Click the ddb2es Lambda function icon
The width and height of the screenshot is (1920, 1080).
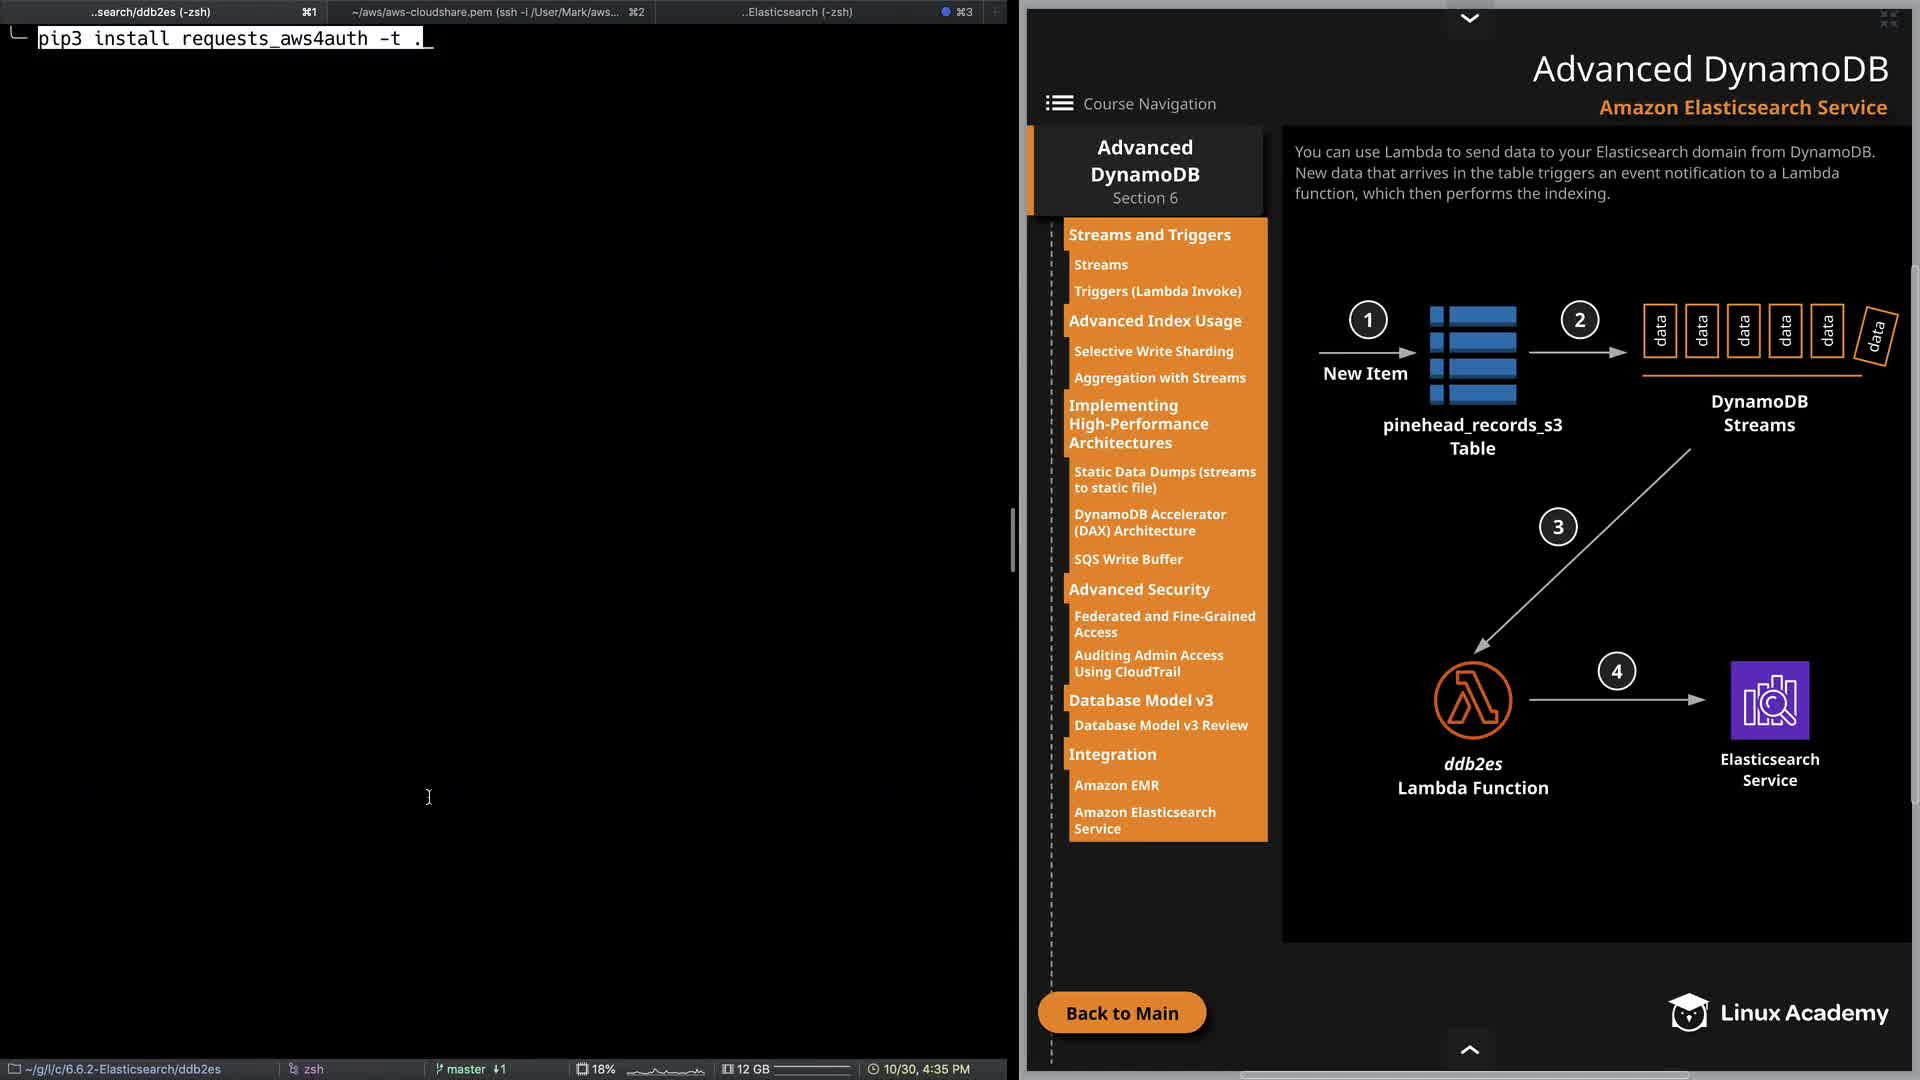pos(1472,700)
